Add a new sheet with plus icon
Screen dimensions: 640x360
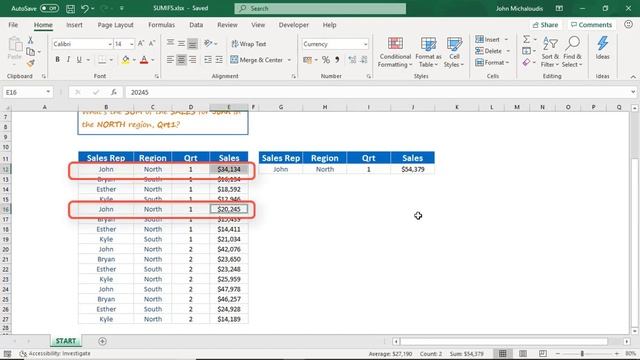coord(102,341)
